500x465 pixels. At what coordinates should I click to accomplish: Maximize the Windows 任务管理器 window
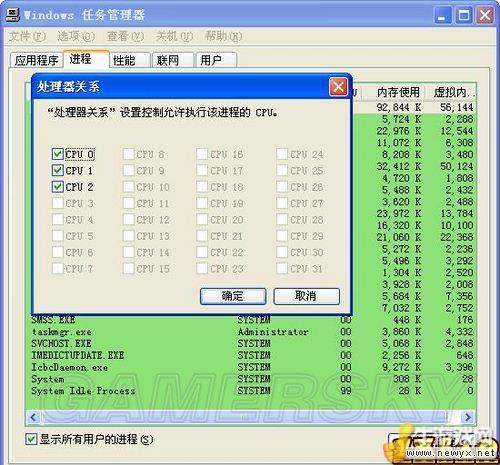pyautogui.click(x=464, y=15)
